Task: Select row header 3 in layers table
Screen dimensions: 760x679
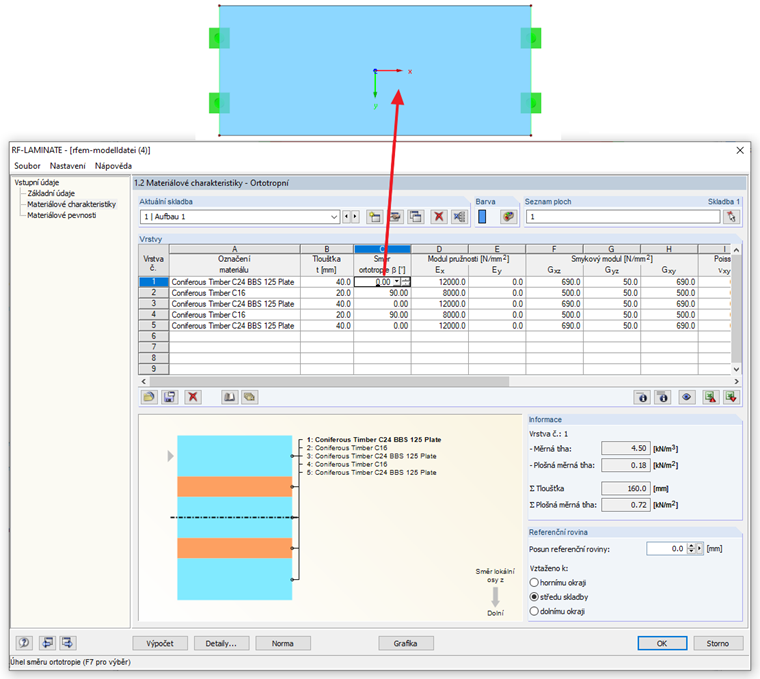Action: click(154, 303)
